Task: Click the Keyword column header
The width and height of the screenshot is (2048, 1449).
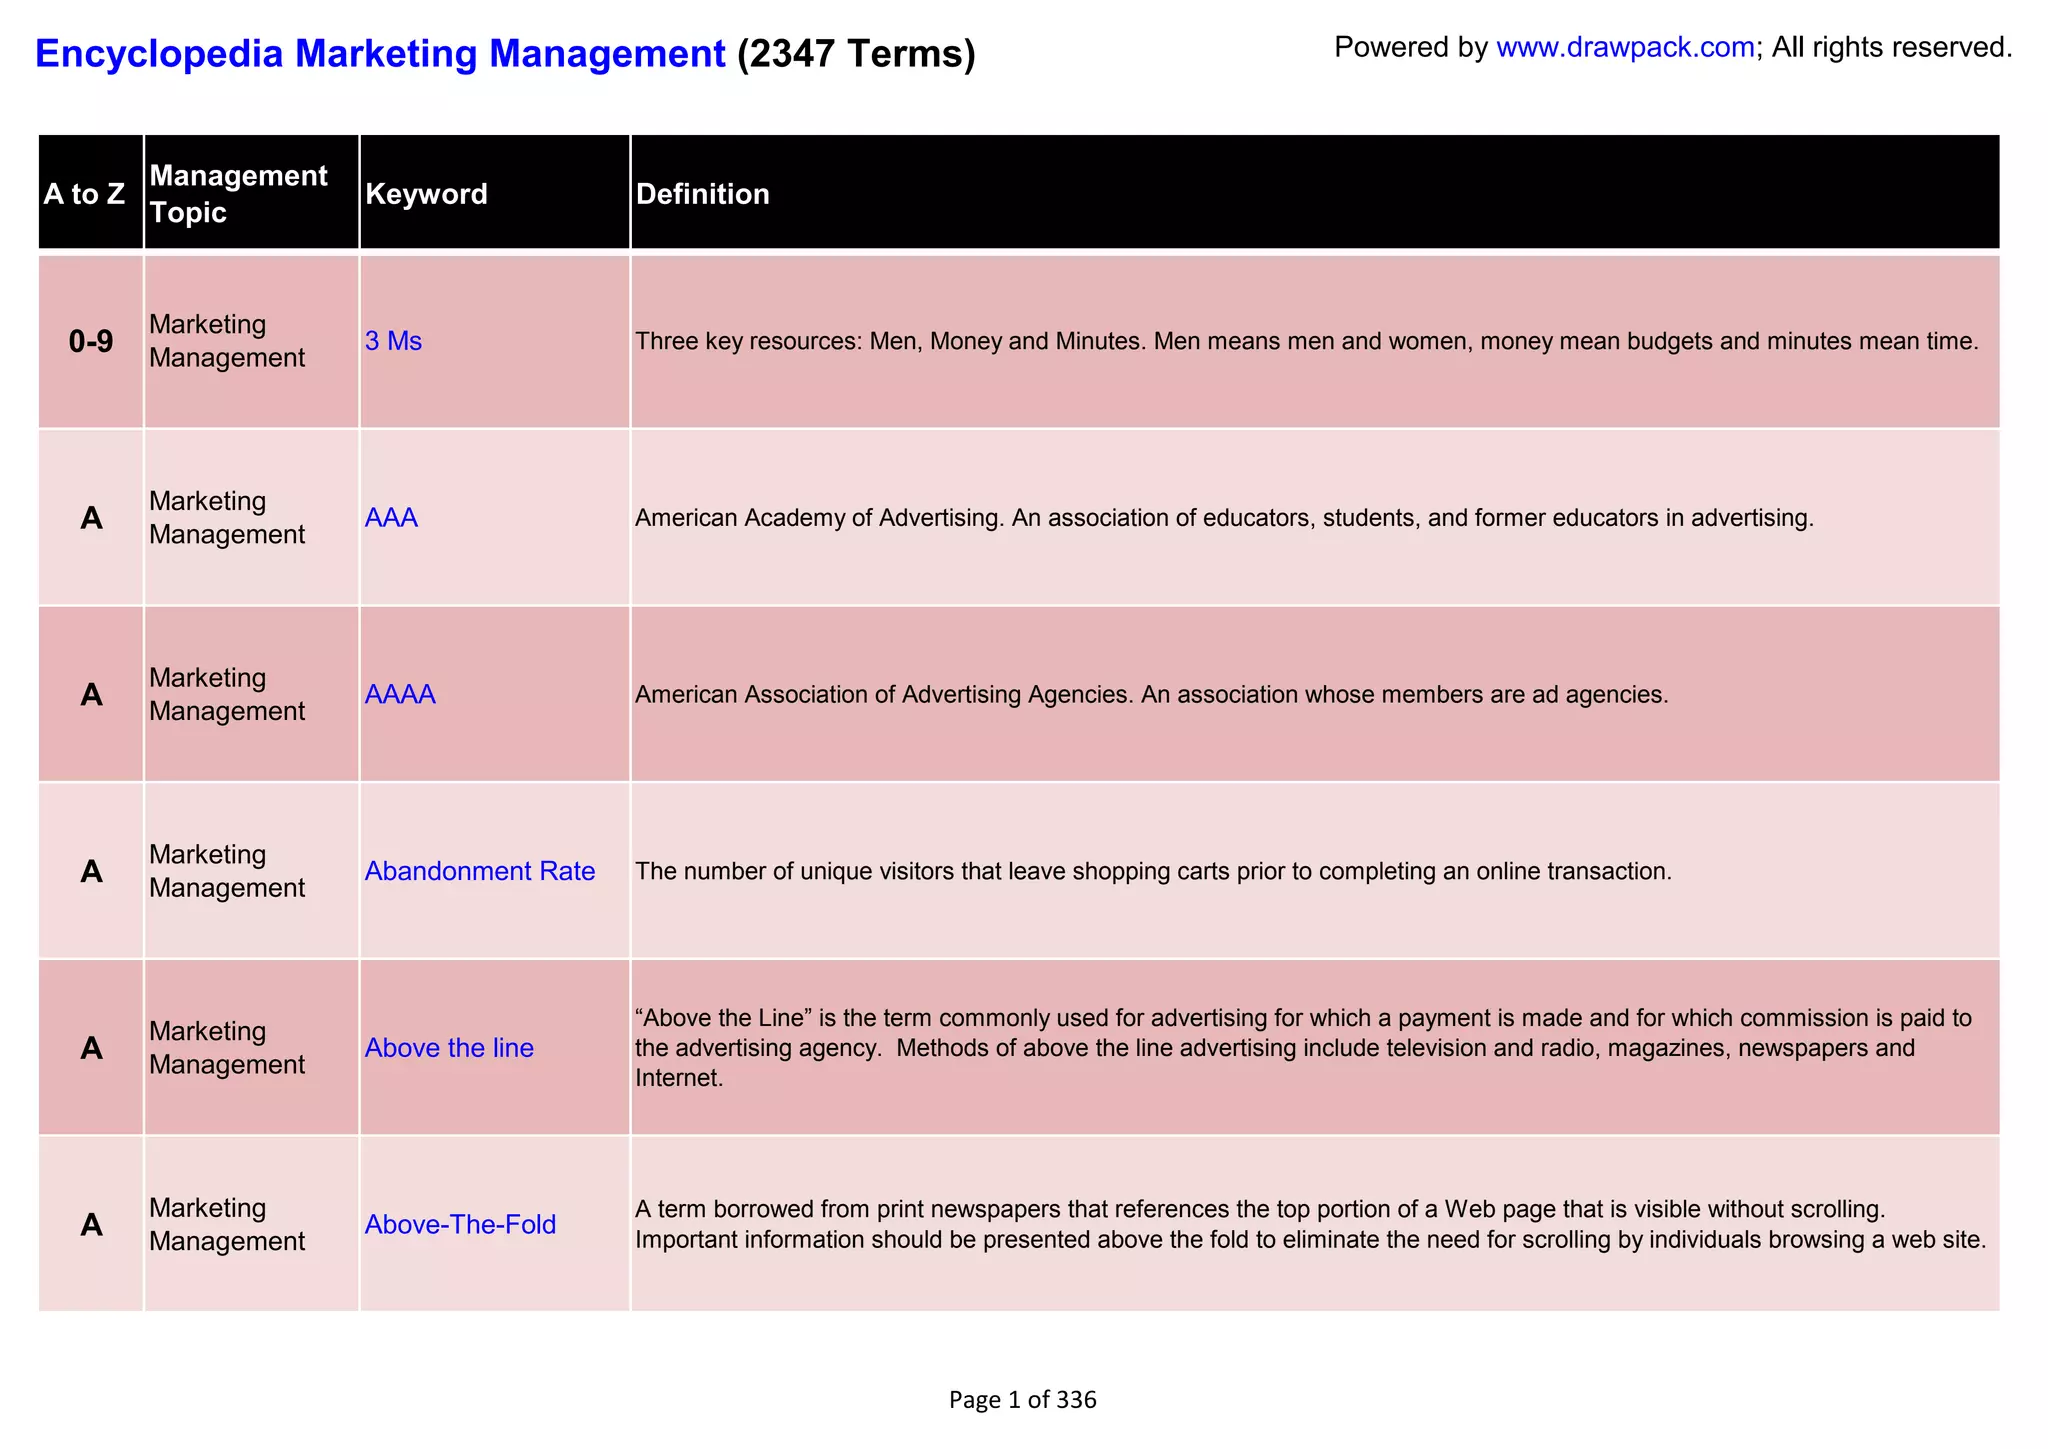Action: pyautogui.click(x=427, y=194)
